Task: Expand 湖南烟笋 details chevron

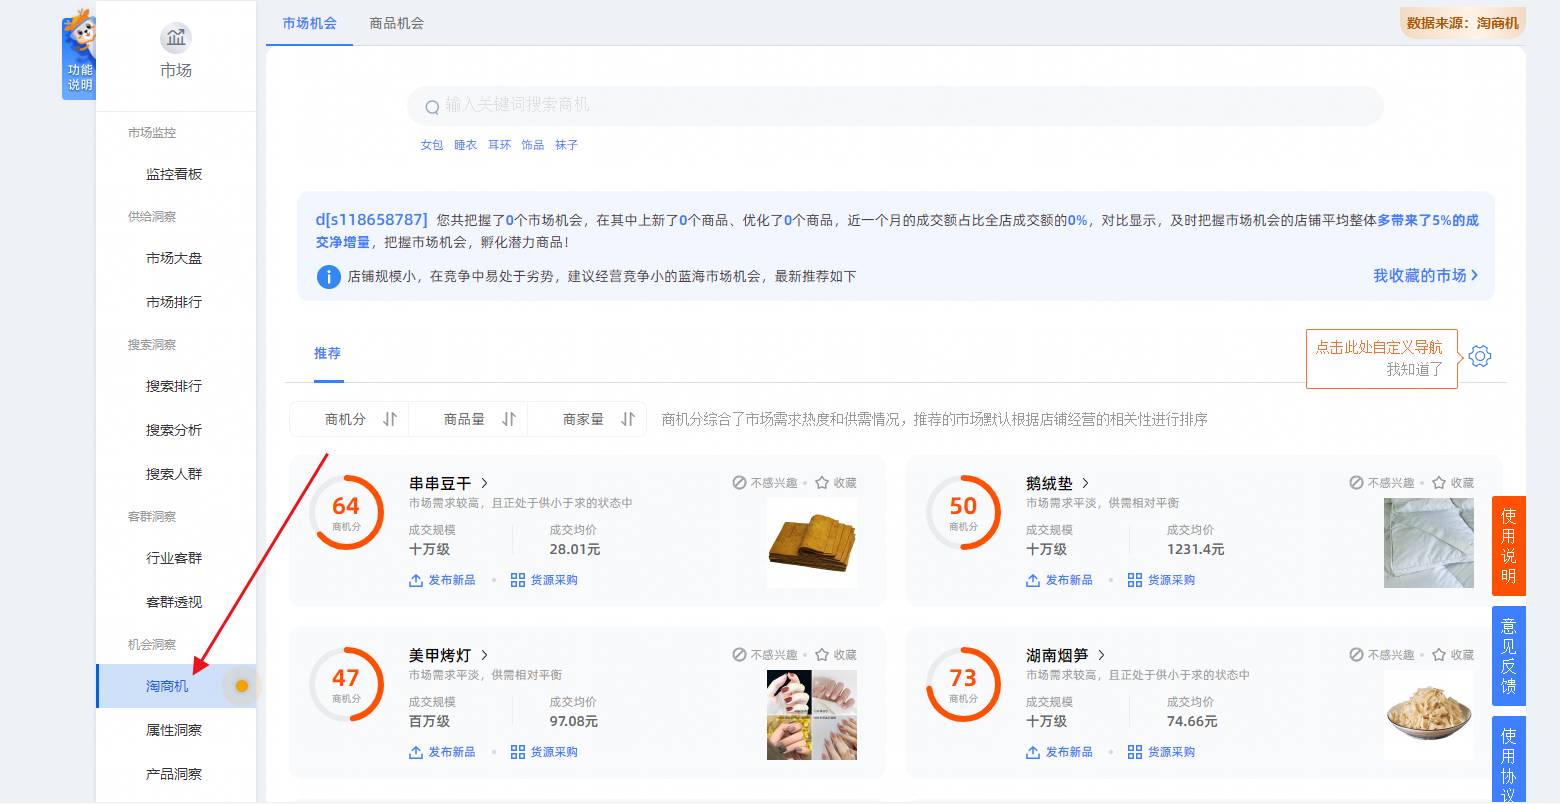Action: coord(1101,655)
